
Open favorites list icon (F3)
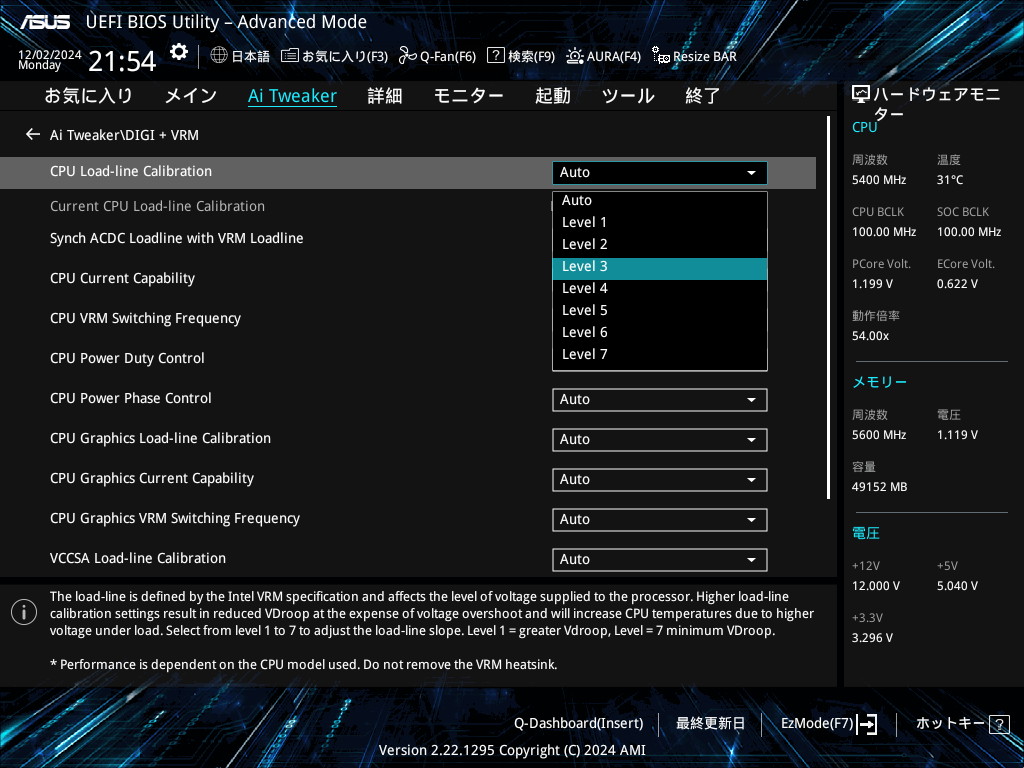pos(289,56)
